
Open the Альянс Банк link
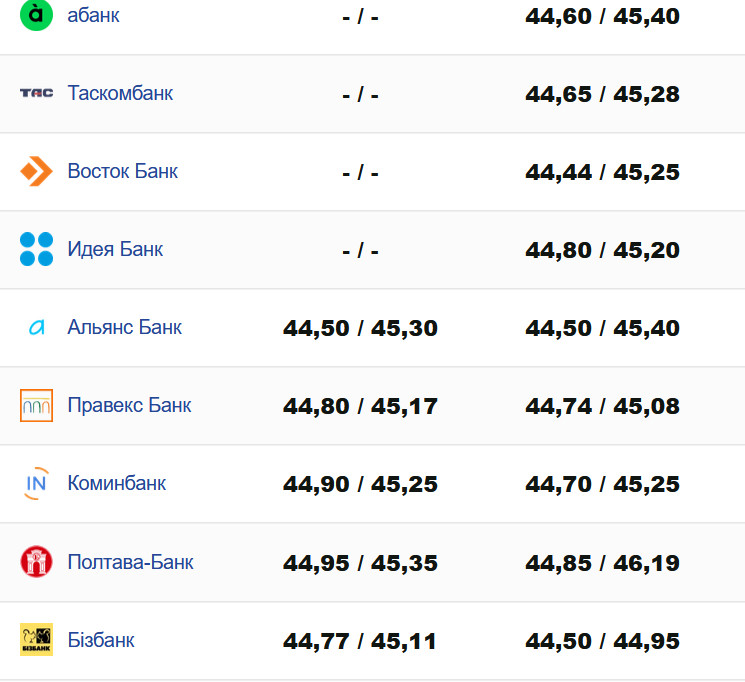click(x=124, y=327)
